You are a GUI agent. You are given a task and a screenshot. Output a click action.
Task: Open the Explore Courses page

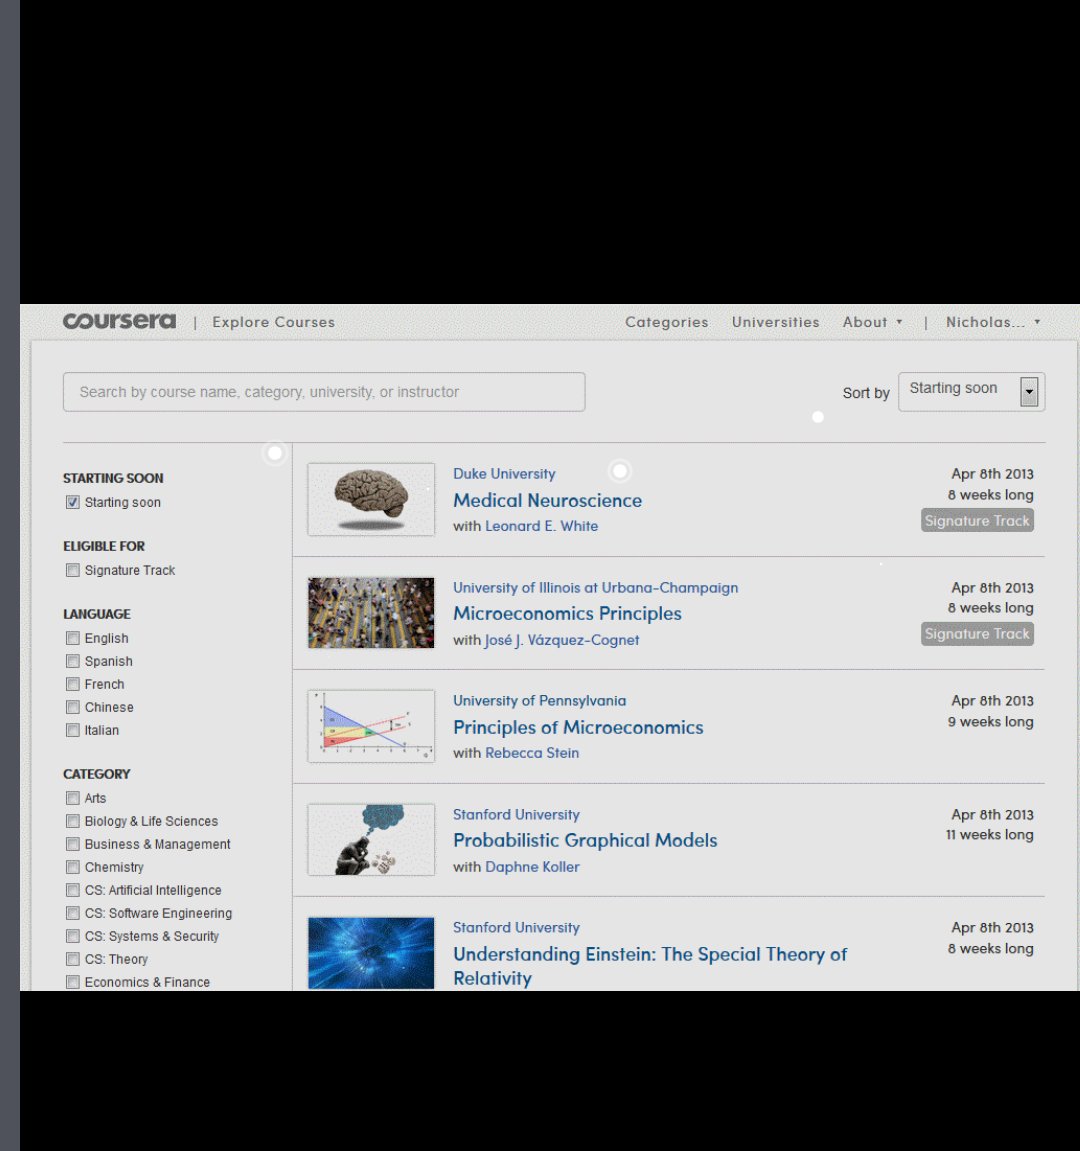(x=273, y=322)
